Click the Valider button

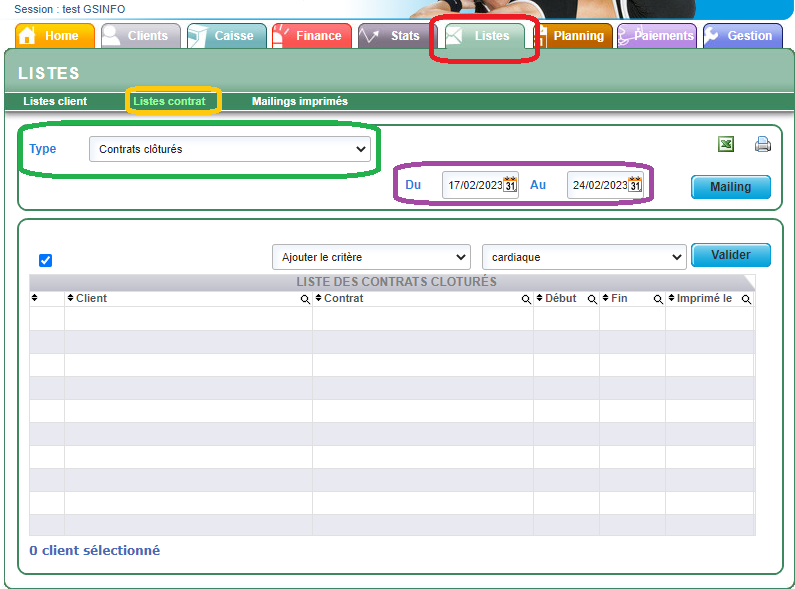(x=731, y=255)
